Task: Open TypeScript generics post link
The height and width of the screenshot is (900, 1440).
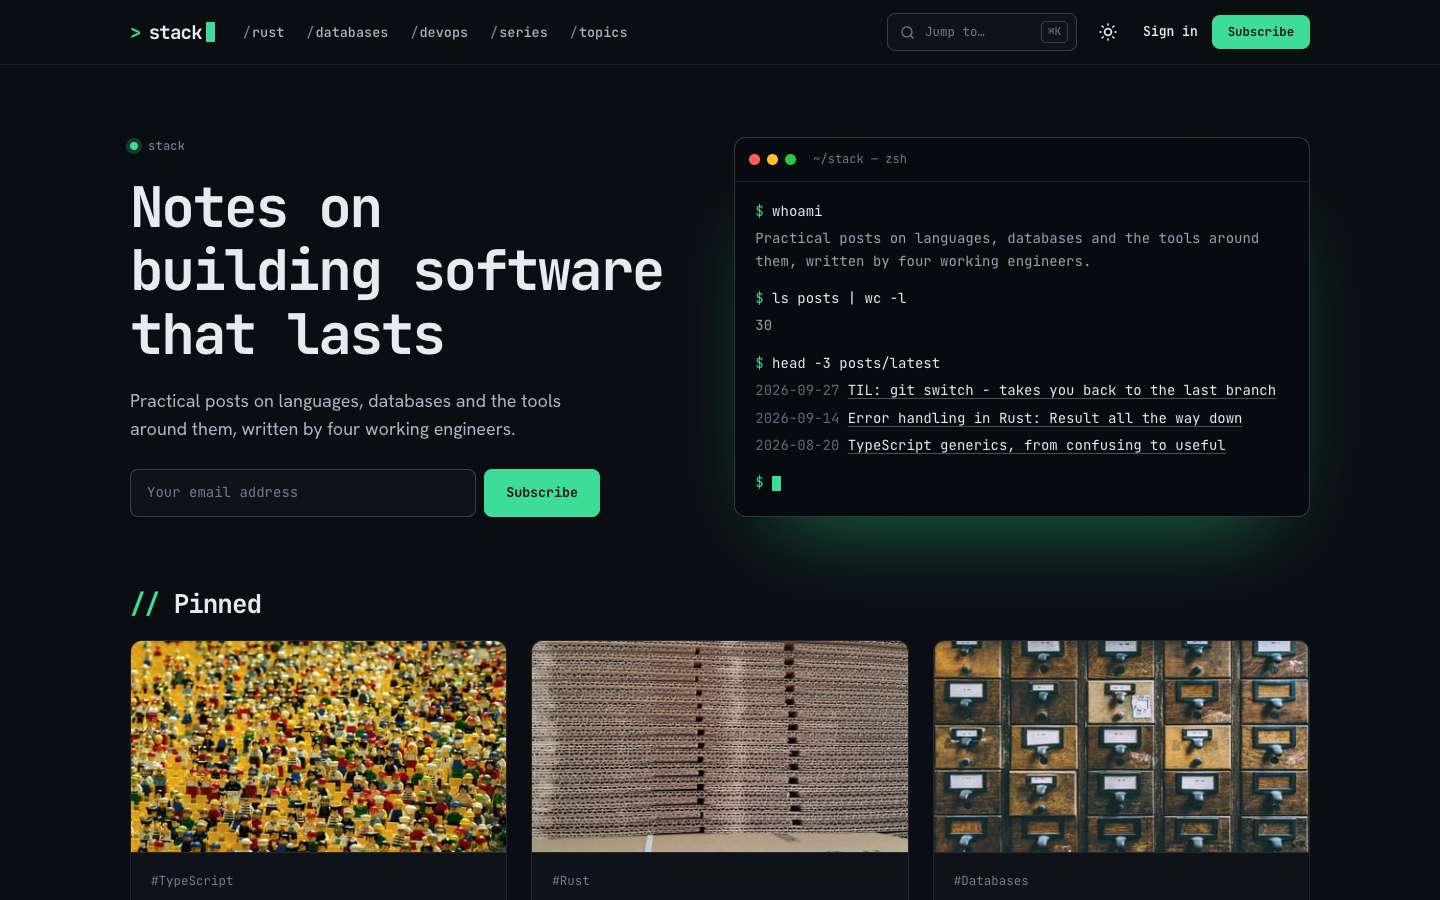Action: [1037, 445]
